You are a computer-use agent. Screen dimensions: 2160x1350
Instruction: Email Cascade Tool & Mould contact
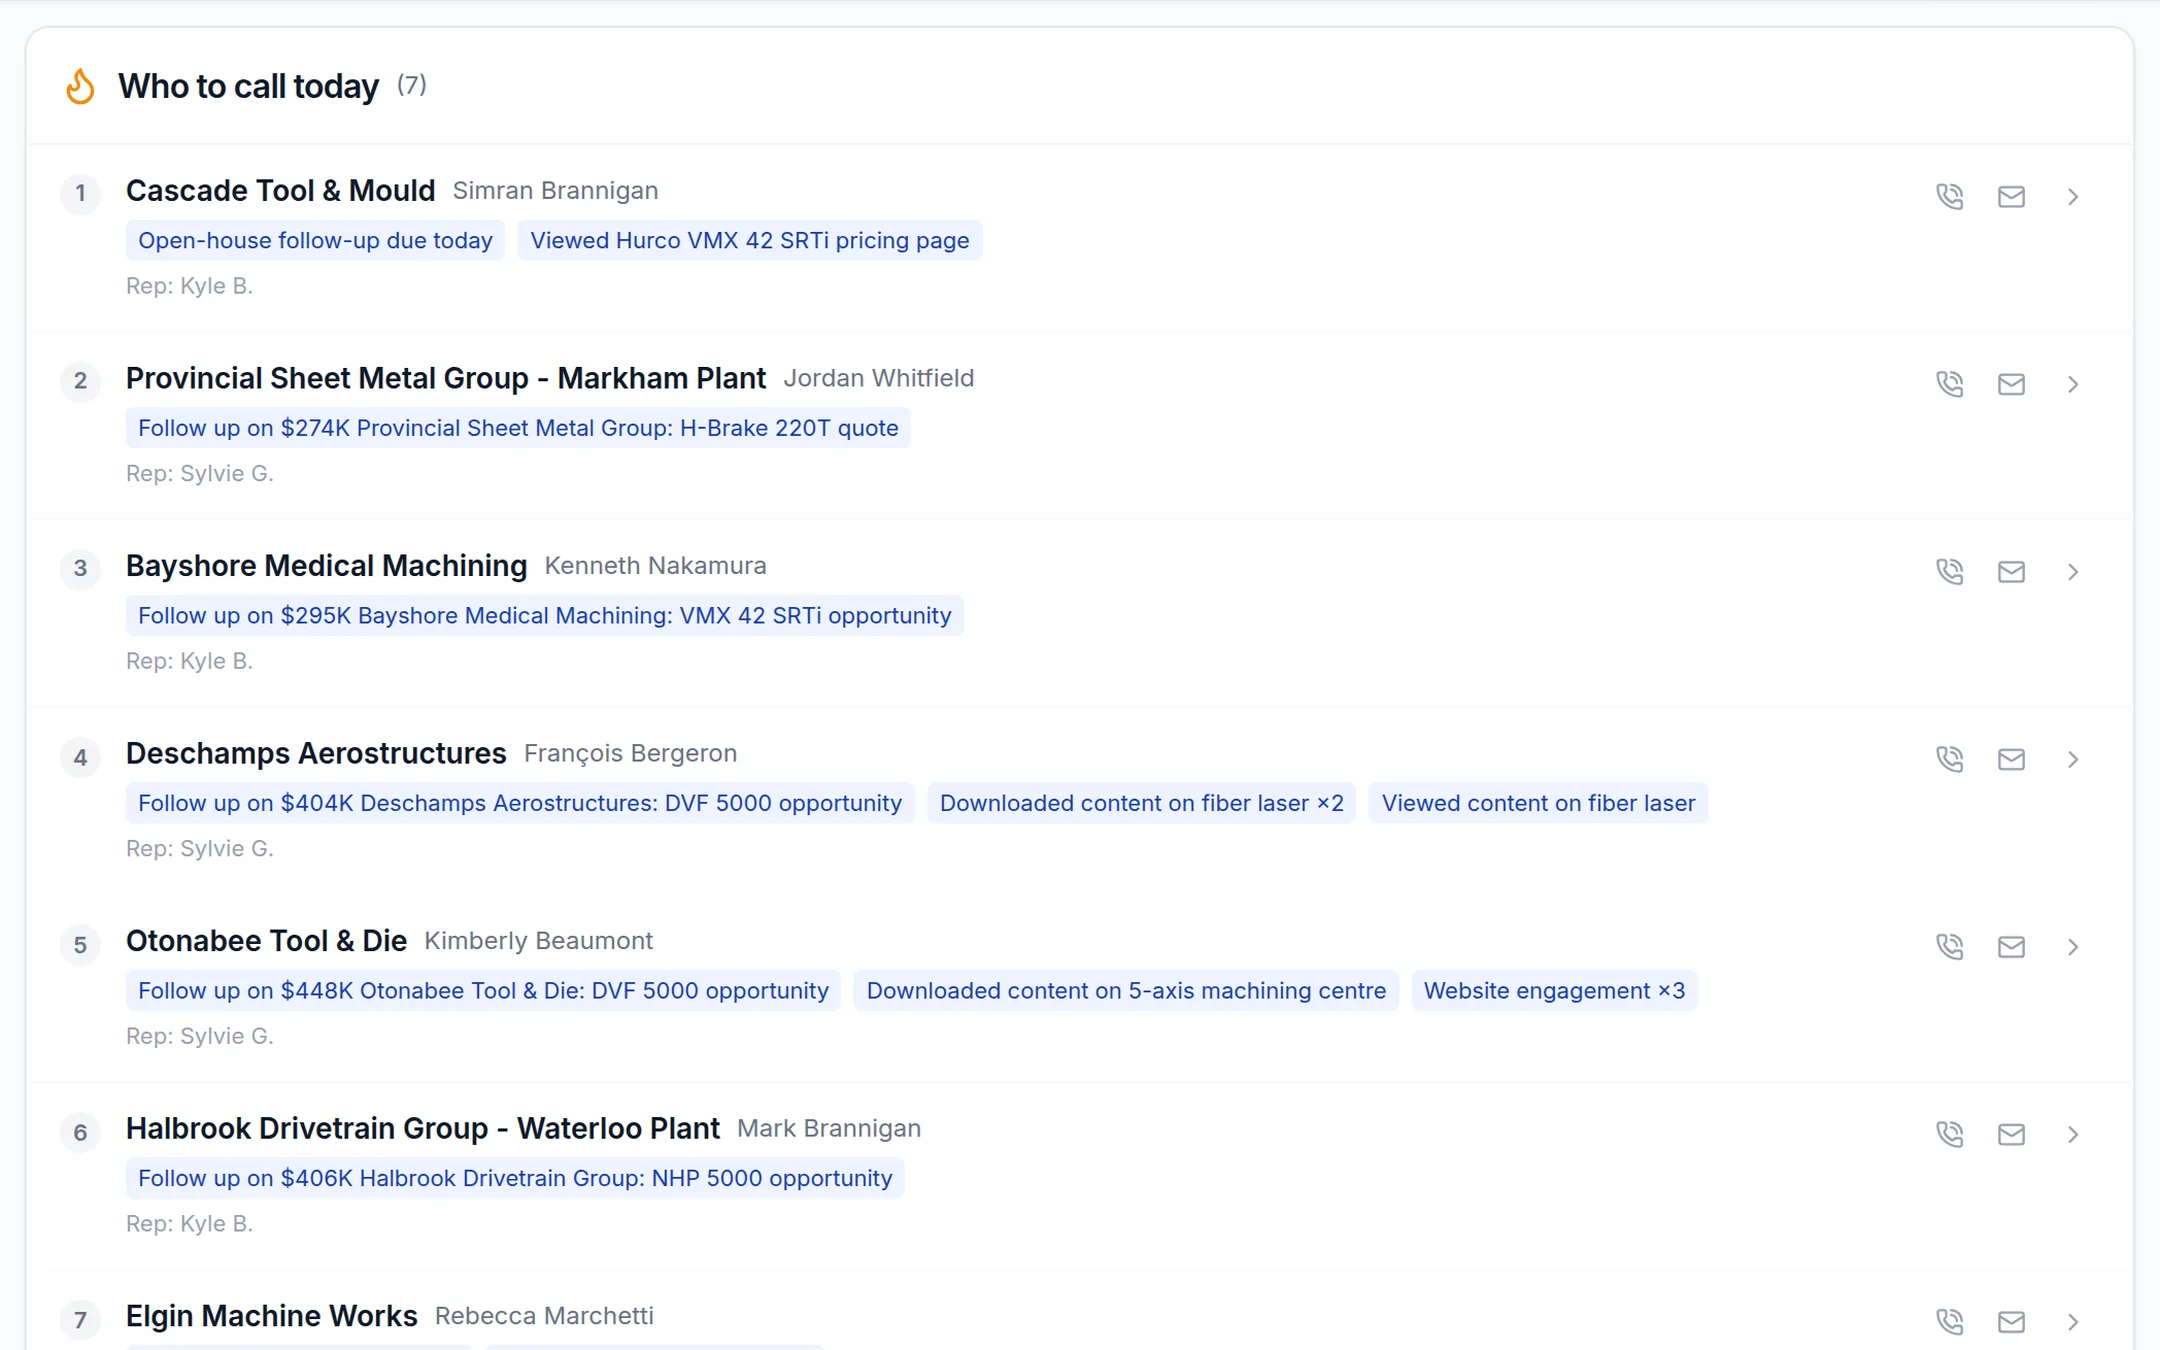[x=2011, y=196]
